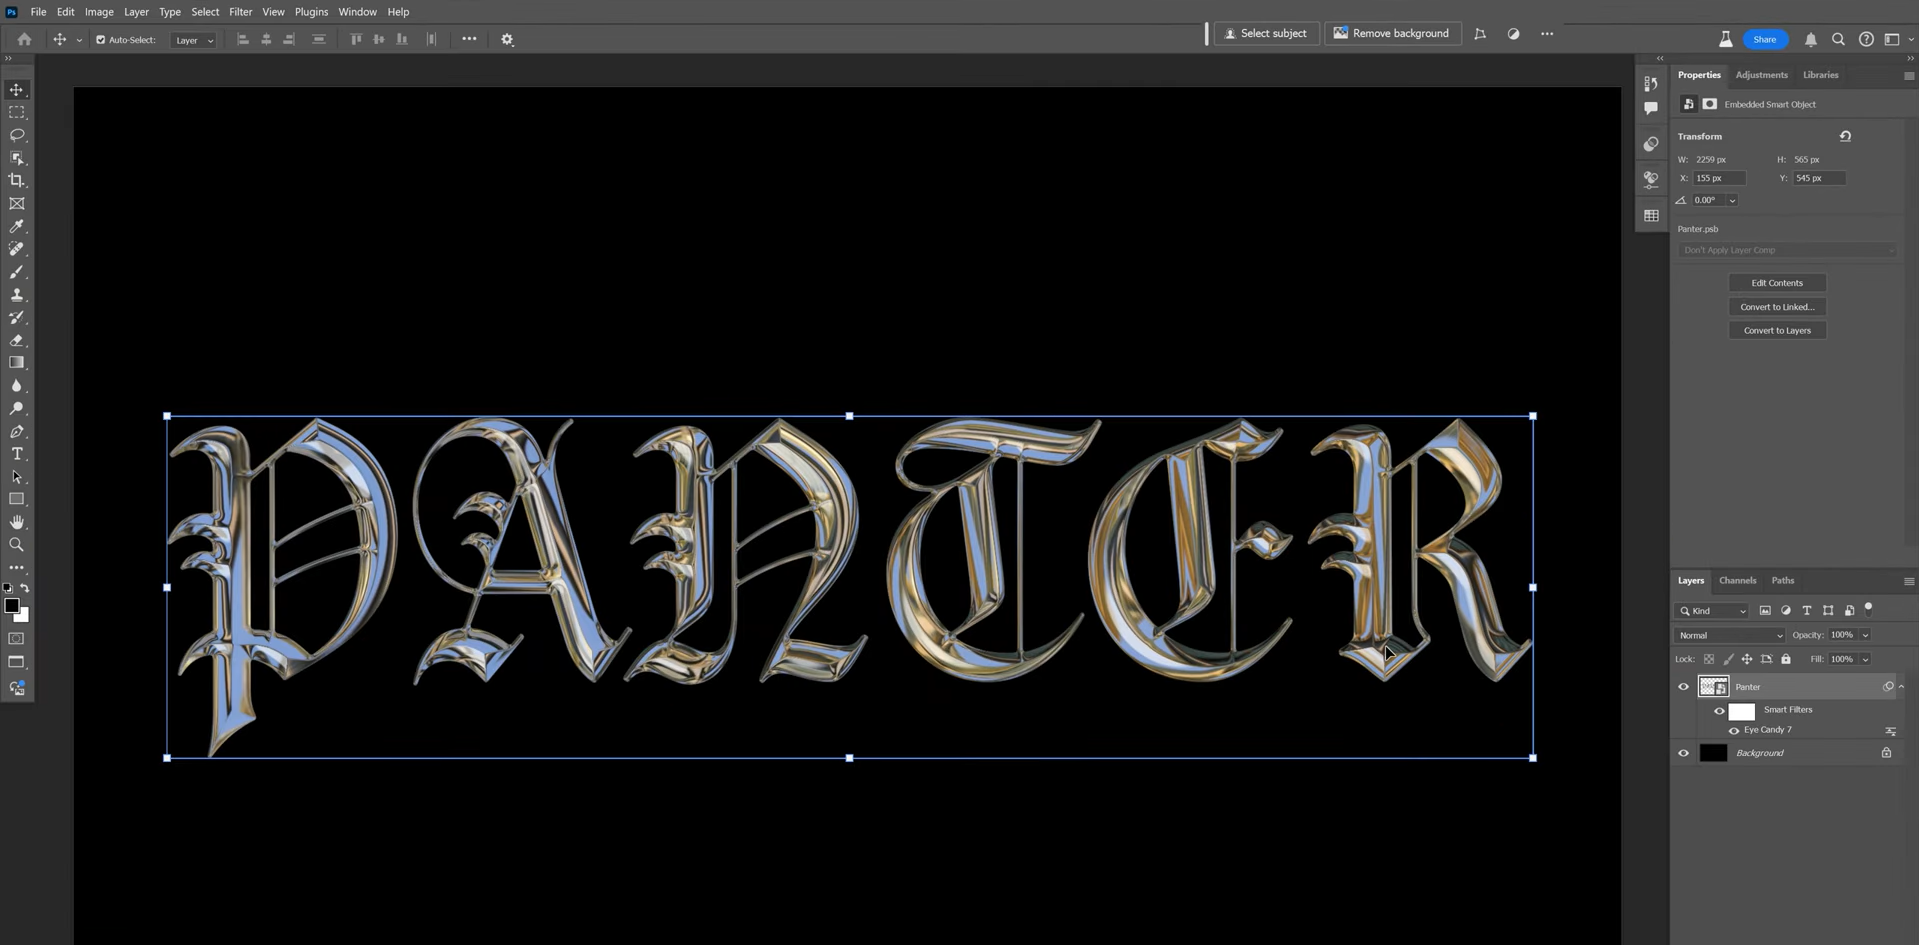Screen dimensions: 1919x945
Task: Open the Fill dropdown arrow
Action: tap(1865, 659)
